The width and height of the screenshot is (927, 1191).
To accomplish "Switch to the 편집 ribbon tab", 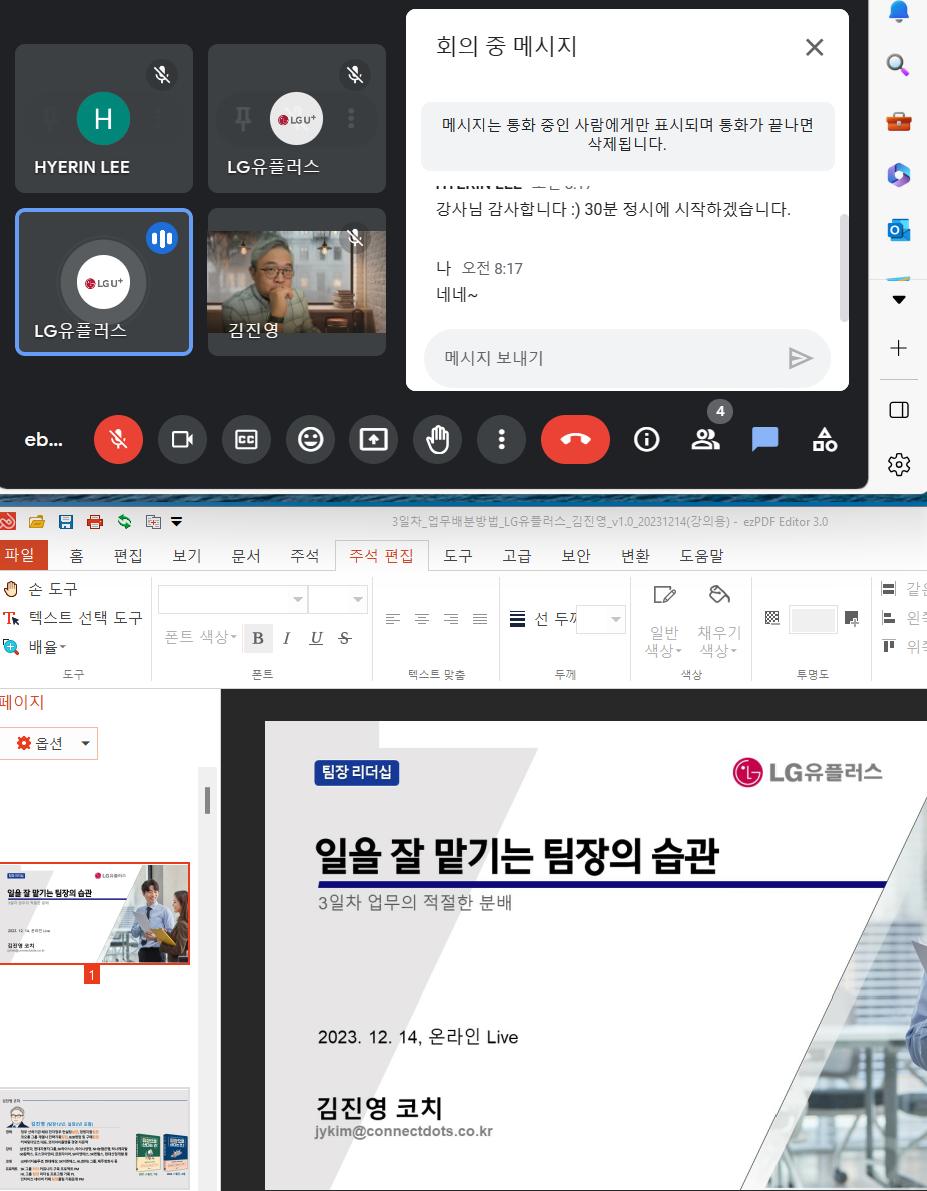I will 128,555.
